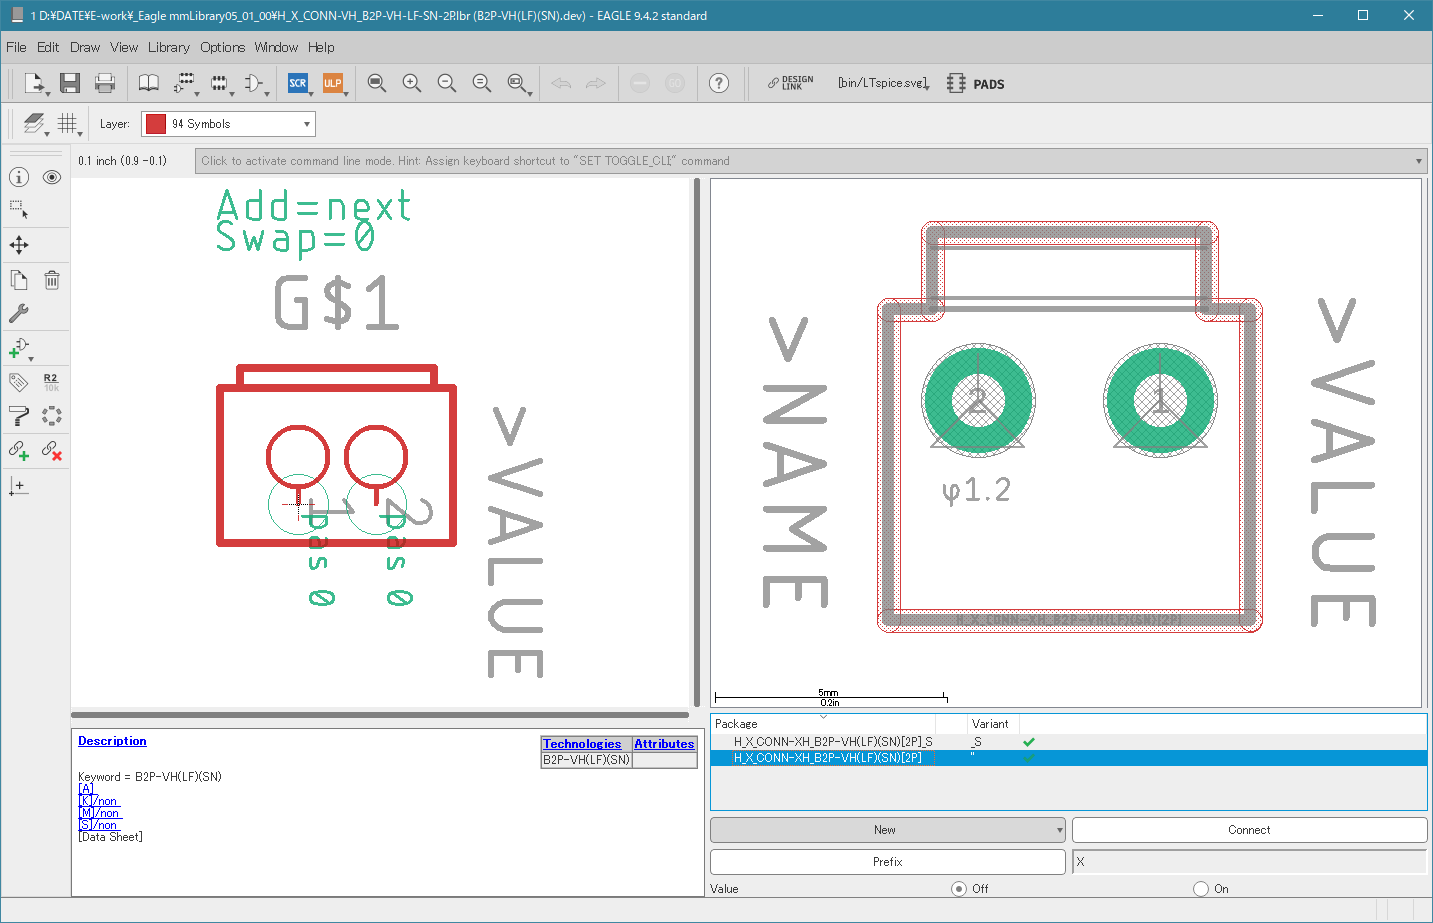The width and height of the screenshot is (1433, 923).
Task: Click the Save floppy disk icon
Action: (x=69, y=83)
